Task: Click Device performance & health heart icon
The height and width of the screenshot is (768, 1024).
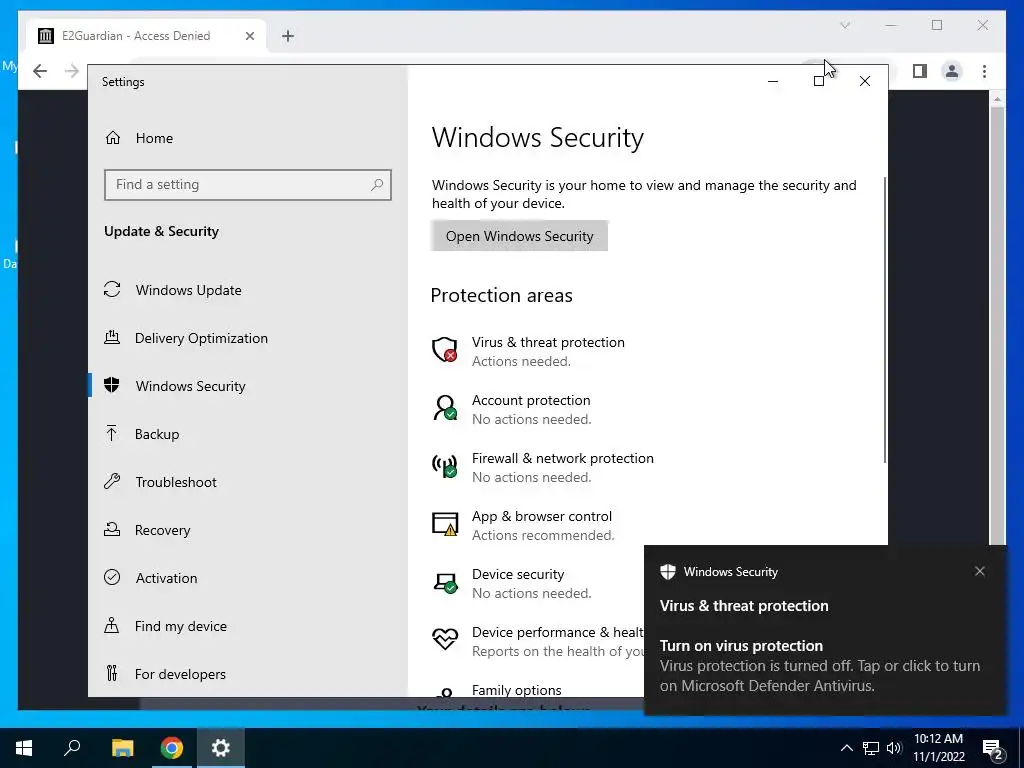Action: (445, 639)
